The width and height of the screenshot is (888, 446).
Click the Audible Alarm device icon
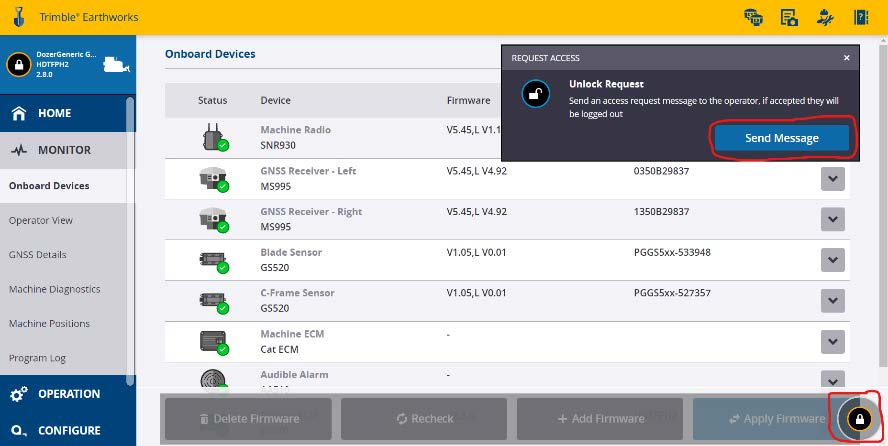[214, 379]
